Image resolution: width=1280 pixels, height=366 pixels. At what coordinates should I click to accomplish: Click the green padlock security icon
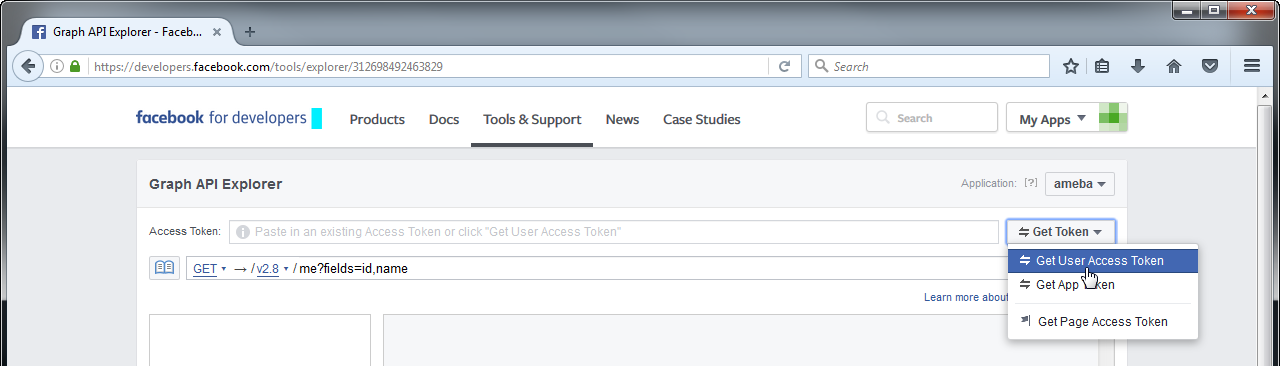click(75, 67)
